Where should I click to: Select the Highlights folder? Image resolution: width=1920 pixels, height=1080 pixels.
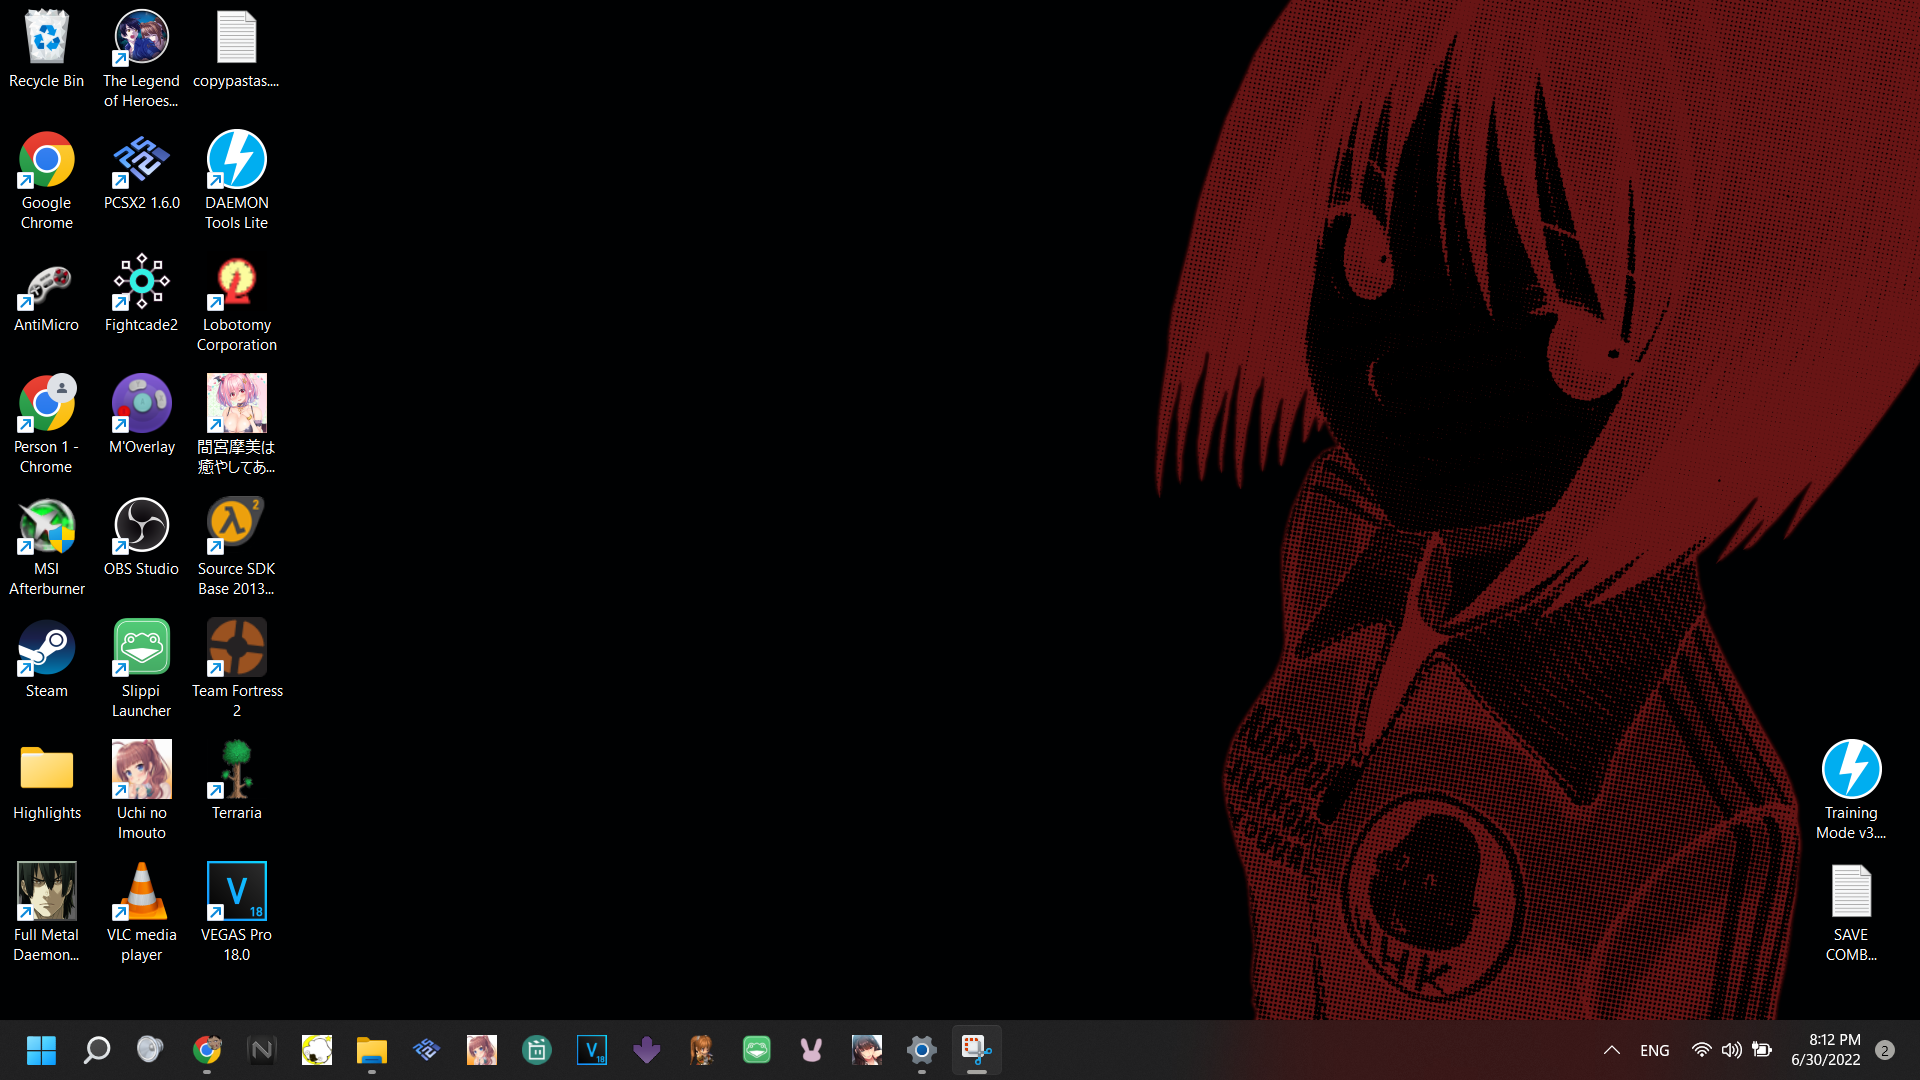(46, 770)
